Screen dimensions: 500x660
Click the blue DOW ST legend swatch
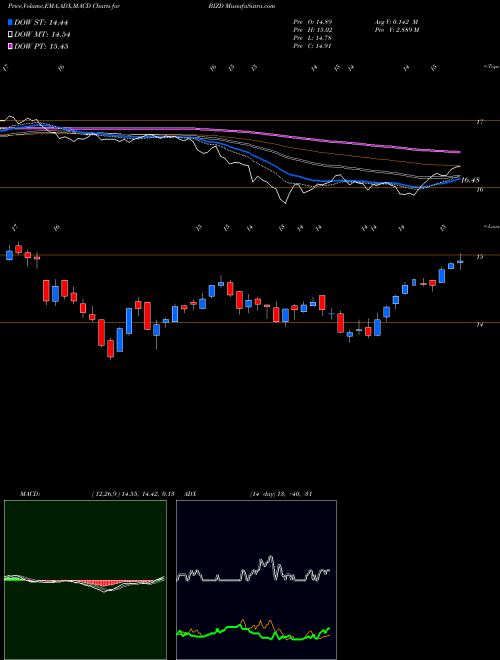pyautogui.click(x=10, y=22)
